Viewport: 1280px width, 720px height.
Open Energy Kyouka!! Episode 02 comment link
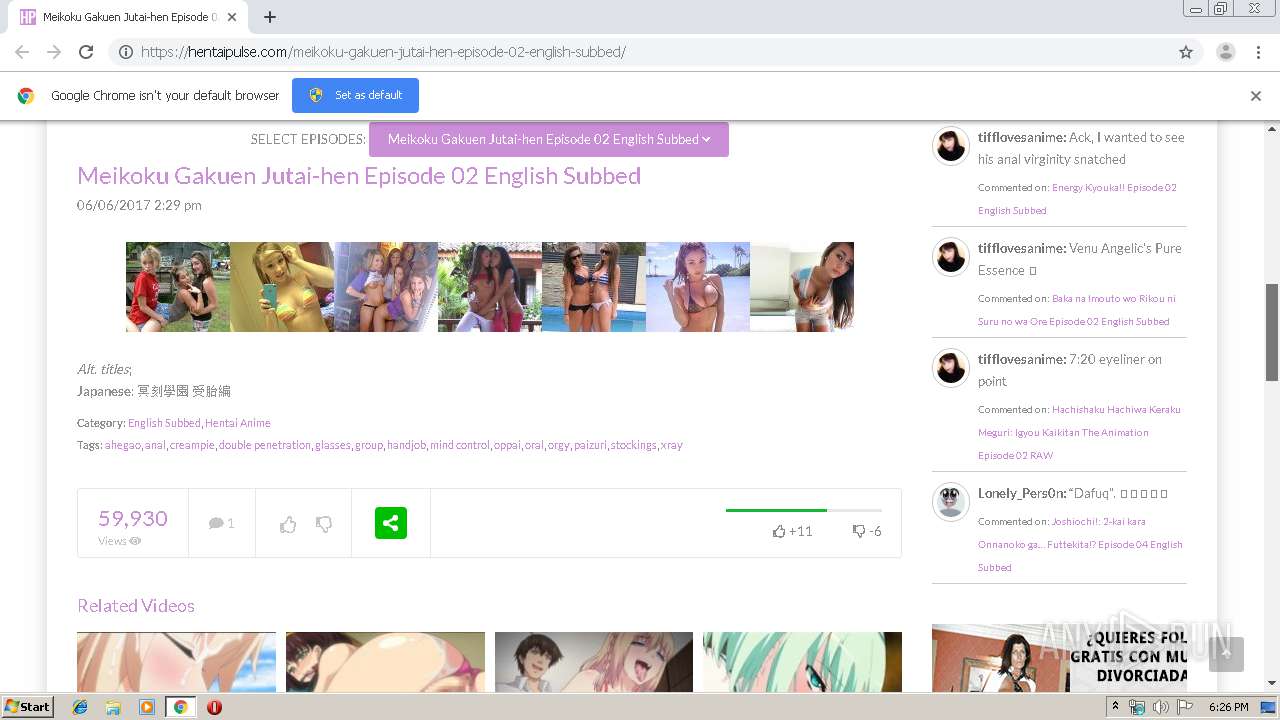[x=1077, y=199]
